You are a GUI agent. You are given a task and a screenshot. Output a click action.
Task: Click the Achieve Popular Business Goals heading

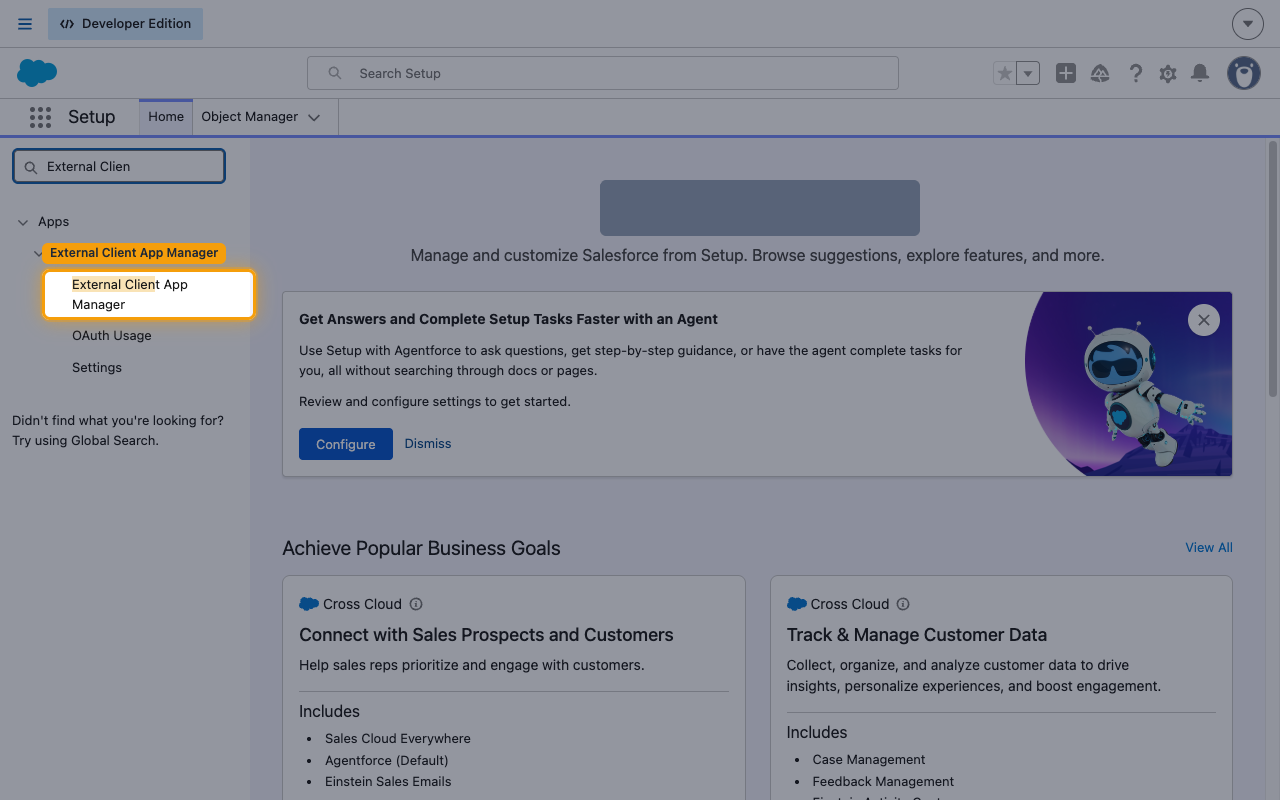click(x=421, y=548)
